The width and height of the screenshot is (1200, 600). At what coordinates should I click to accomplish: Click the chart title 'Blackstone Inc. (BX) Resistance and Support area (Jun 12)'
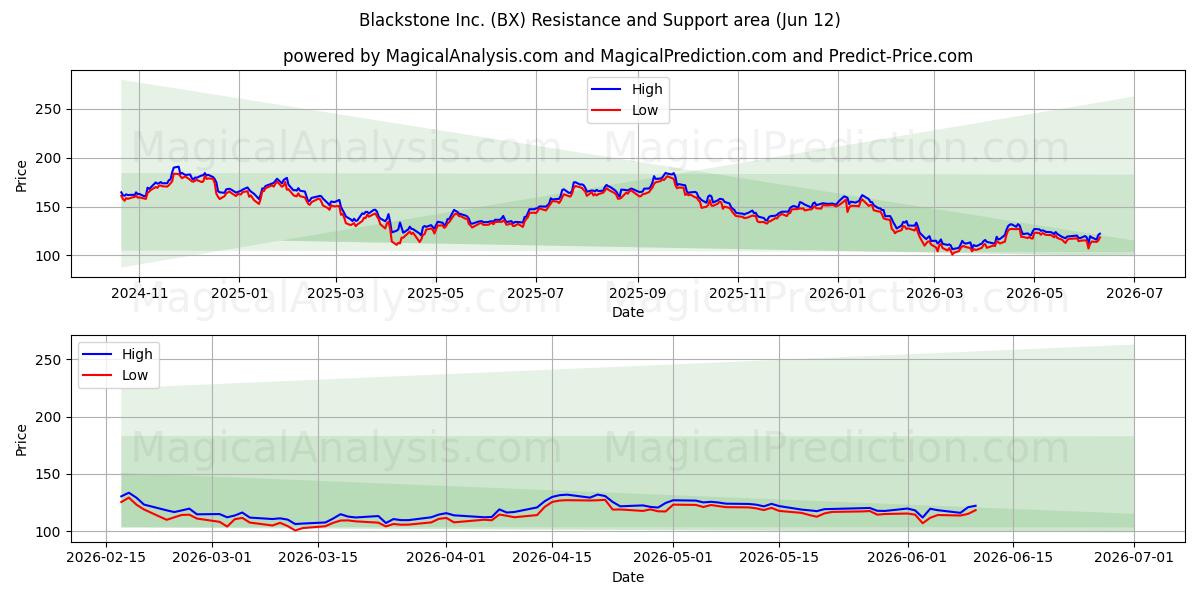pyautogui.click(x=600, y=20)
